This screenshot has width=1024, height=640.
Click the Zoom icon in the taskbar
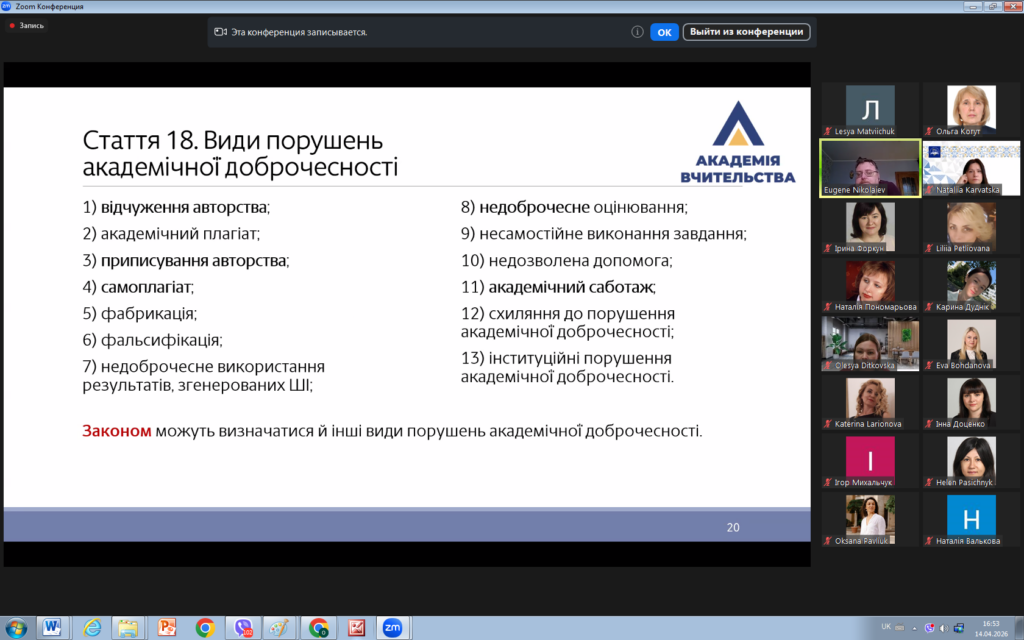[x=391, y=627]
